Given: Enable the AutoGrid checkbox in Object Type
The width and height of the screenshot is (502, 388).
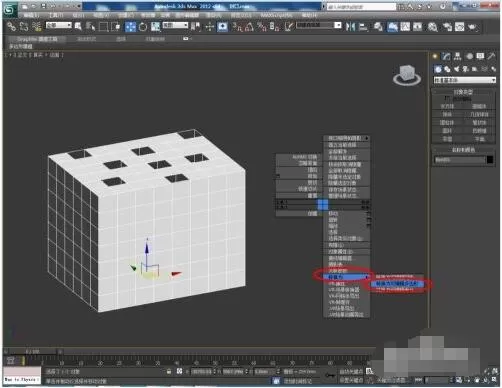Looking at the screenshot, I should coord(447,98).
